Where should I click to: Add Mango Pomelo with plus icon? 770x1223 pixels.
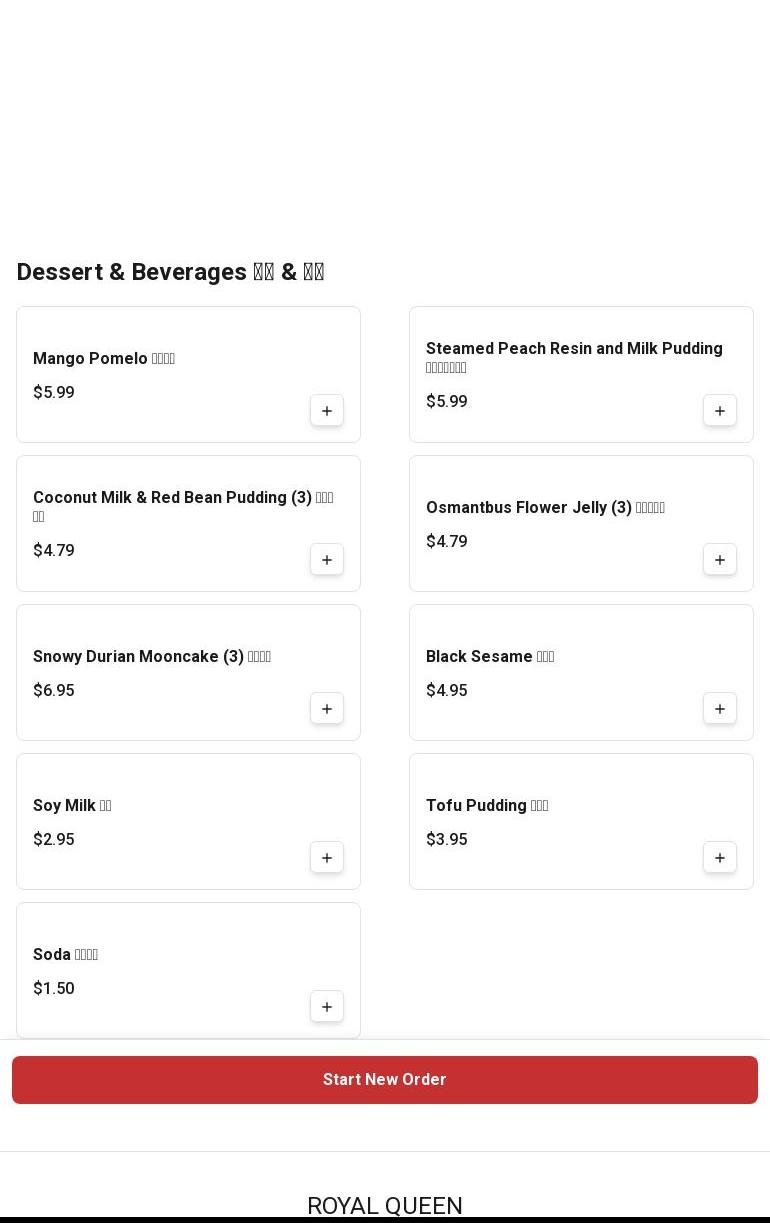(327, 411)
